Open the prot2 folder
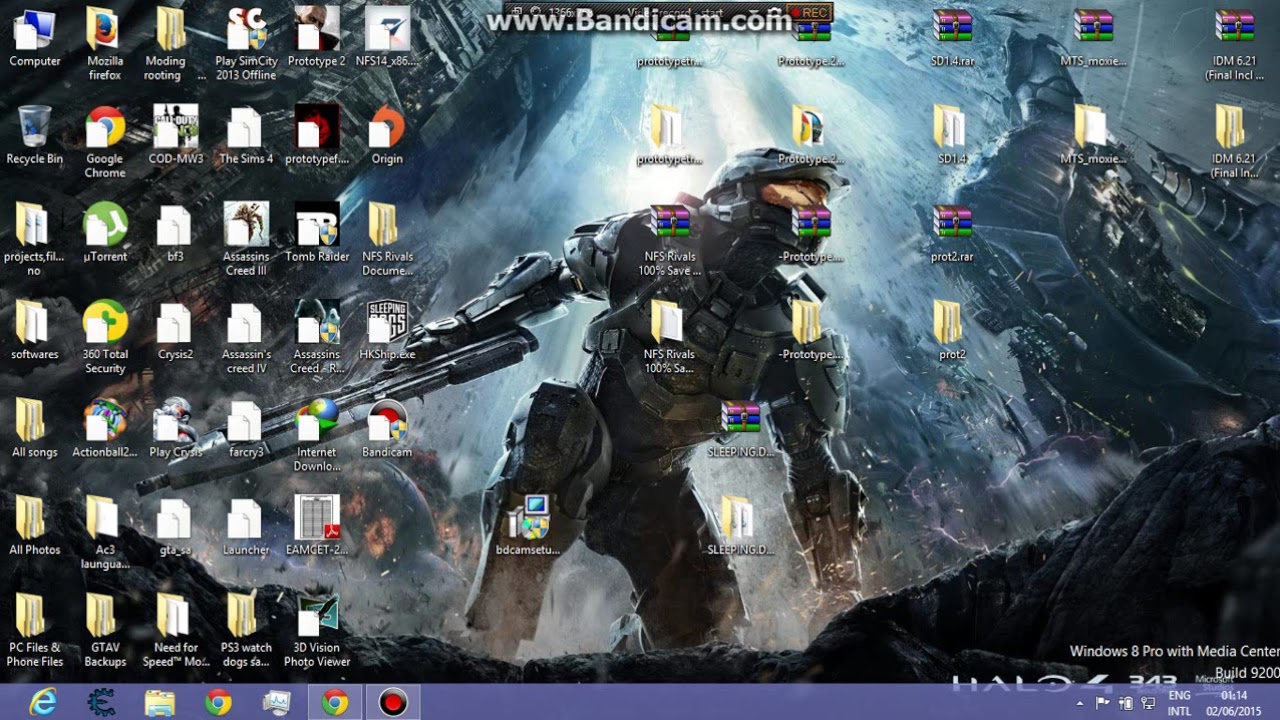Viewport: 1280px width, 720px height. click(x=952, y=331)
